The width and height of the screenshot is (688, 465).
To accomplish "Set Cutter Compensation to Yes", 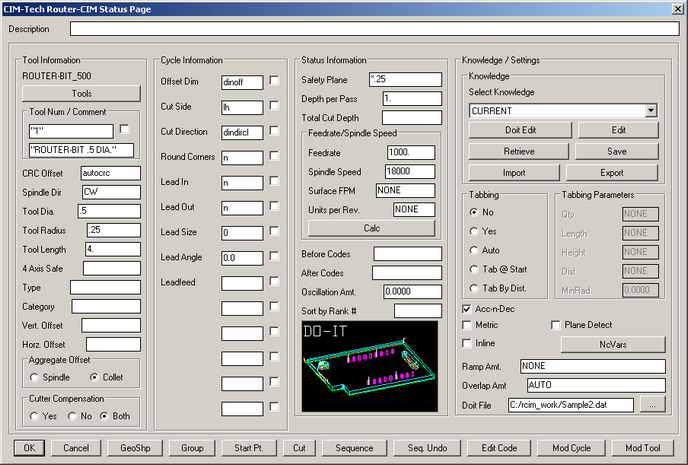I will 34,416.
